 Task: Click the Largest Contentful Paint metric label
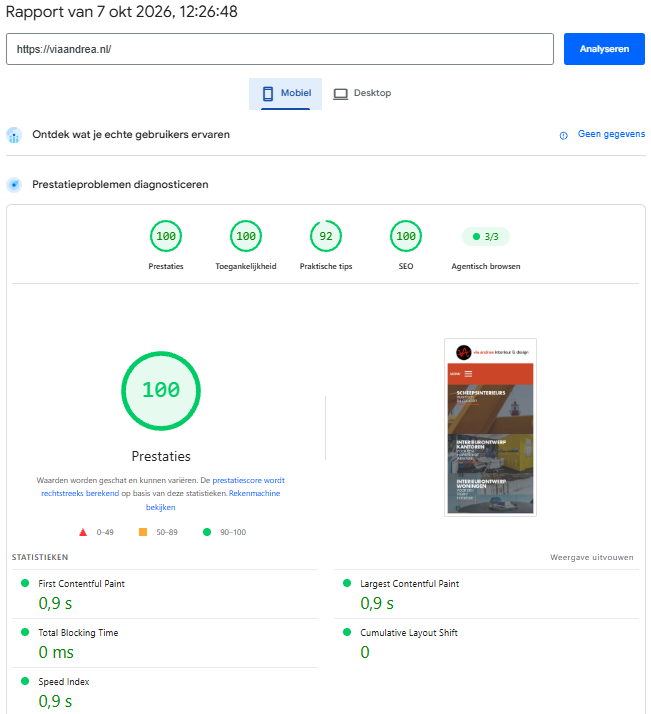[409, 584]
